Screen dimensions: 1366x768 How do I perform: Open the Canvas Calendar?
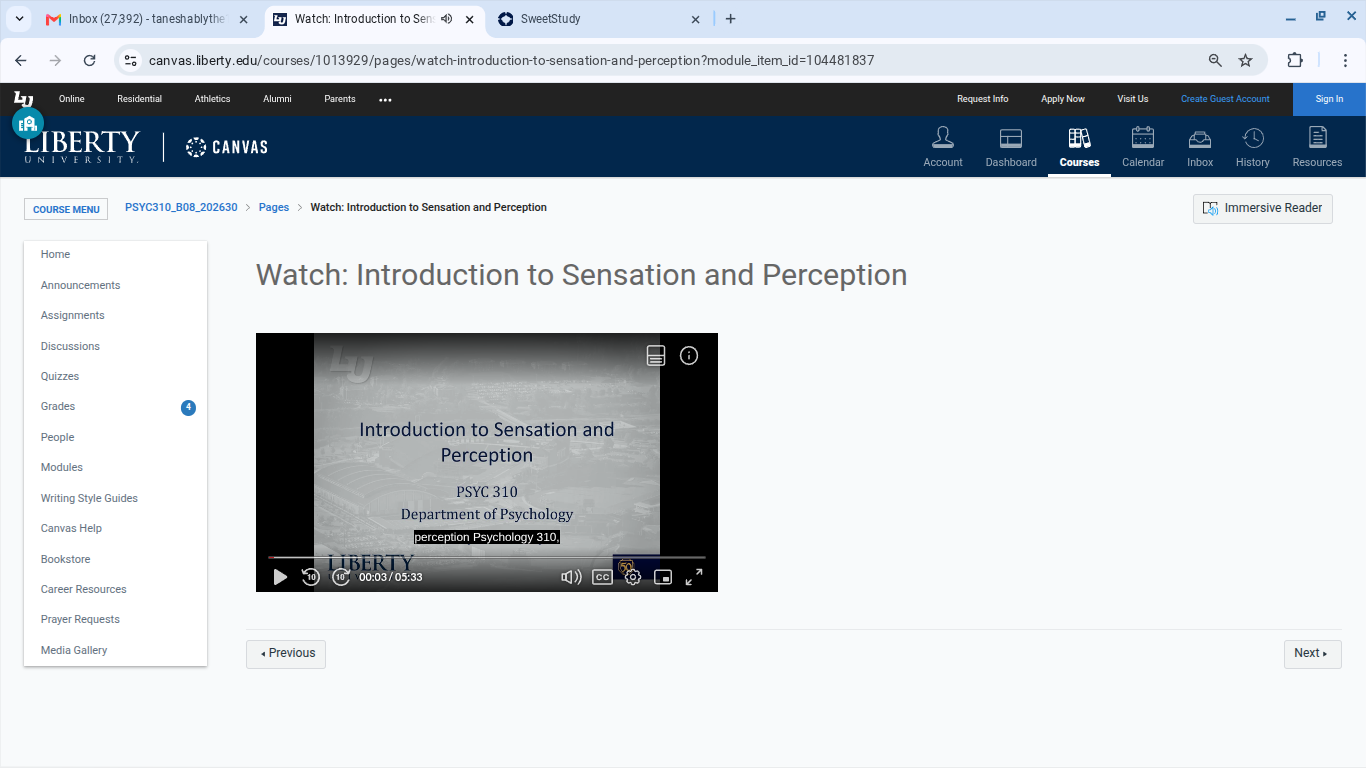click(1143, 146)
